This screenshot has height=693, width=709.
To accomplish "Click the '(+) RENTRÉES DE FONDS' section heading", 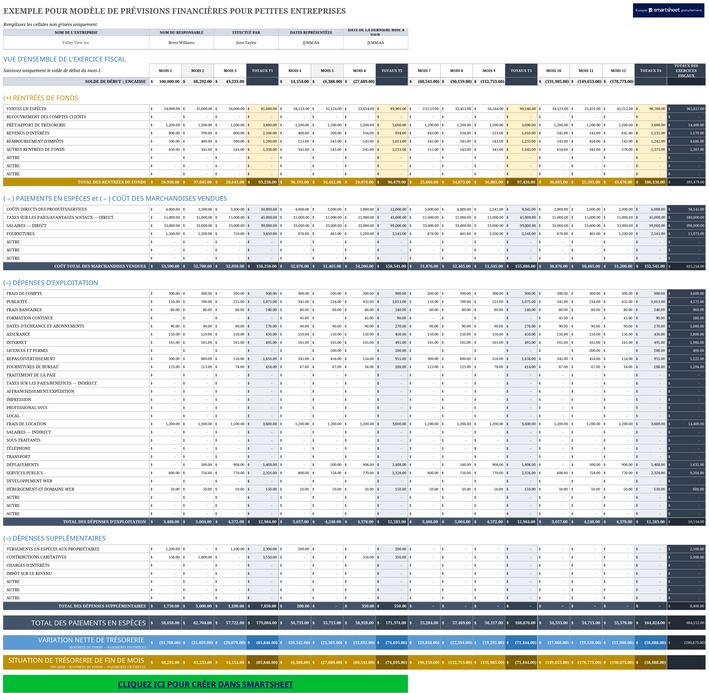I will [41, 98].
